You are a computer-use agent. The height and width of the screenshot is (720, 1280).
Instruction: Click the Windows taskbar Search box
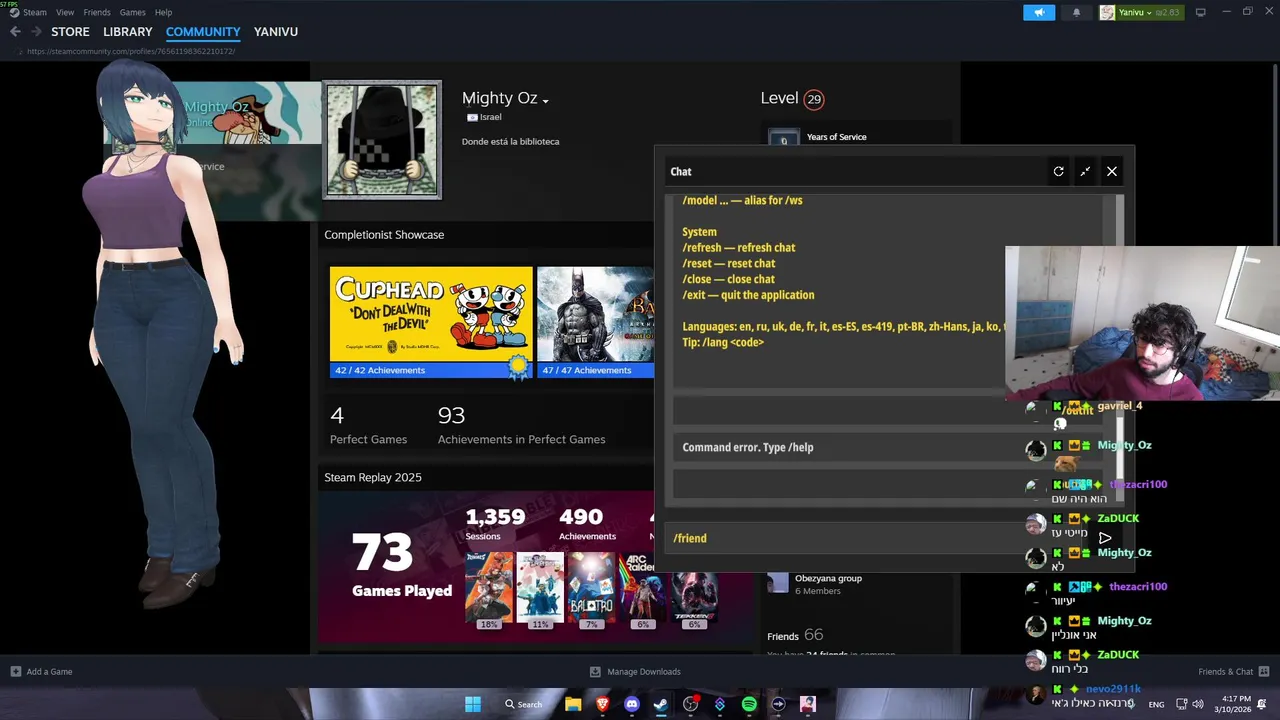[524, 704]
